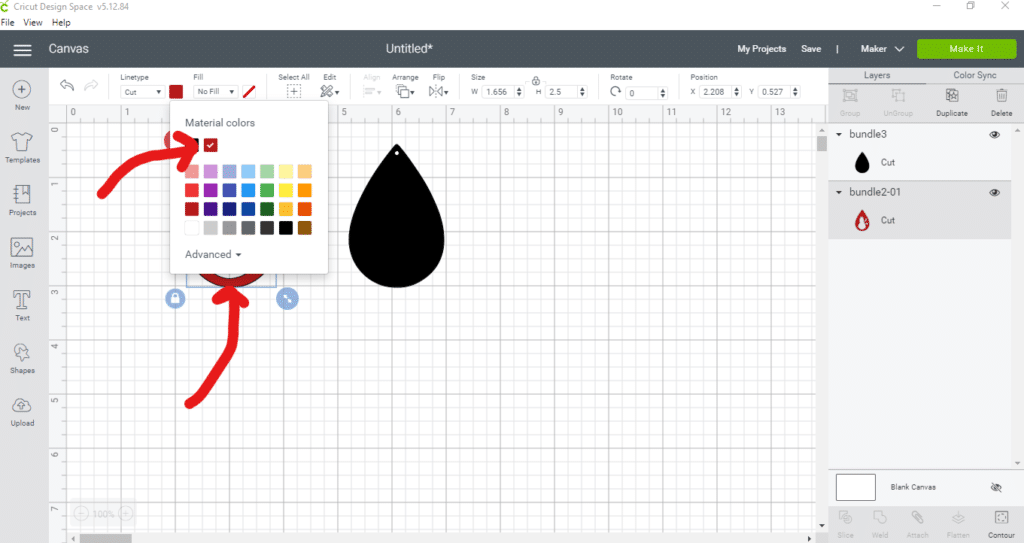The width and height of the screenshot is (1024, 543).
Task: Open the Upload tool in sidebar
Action: [22, 408]
